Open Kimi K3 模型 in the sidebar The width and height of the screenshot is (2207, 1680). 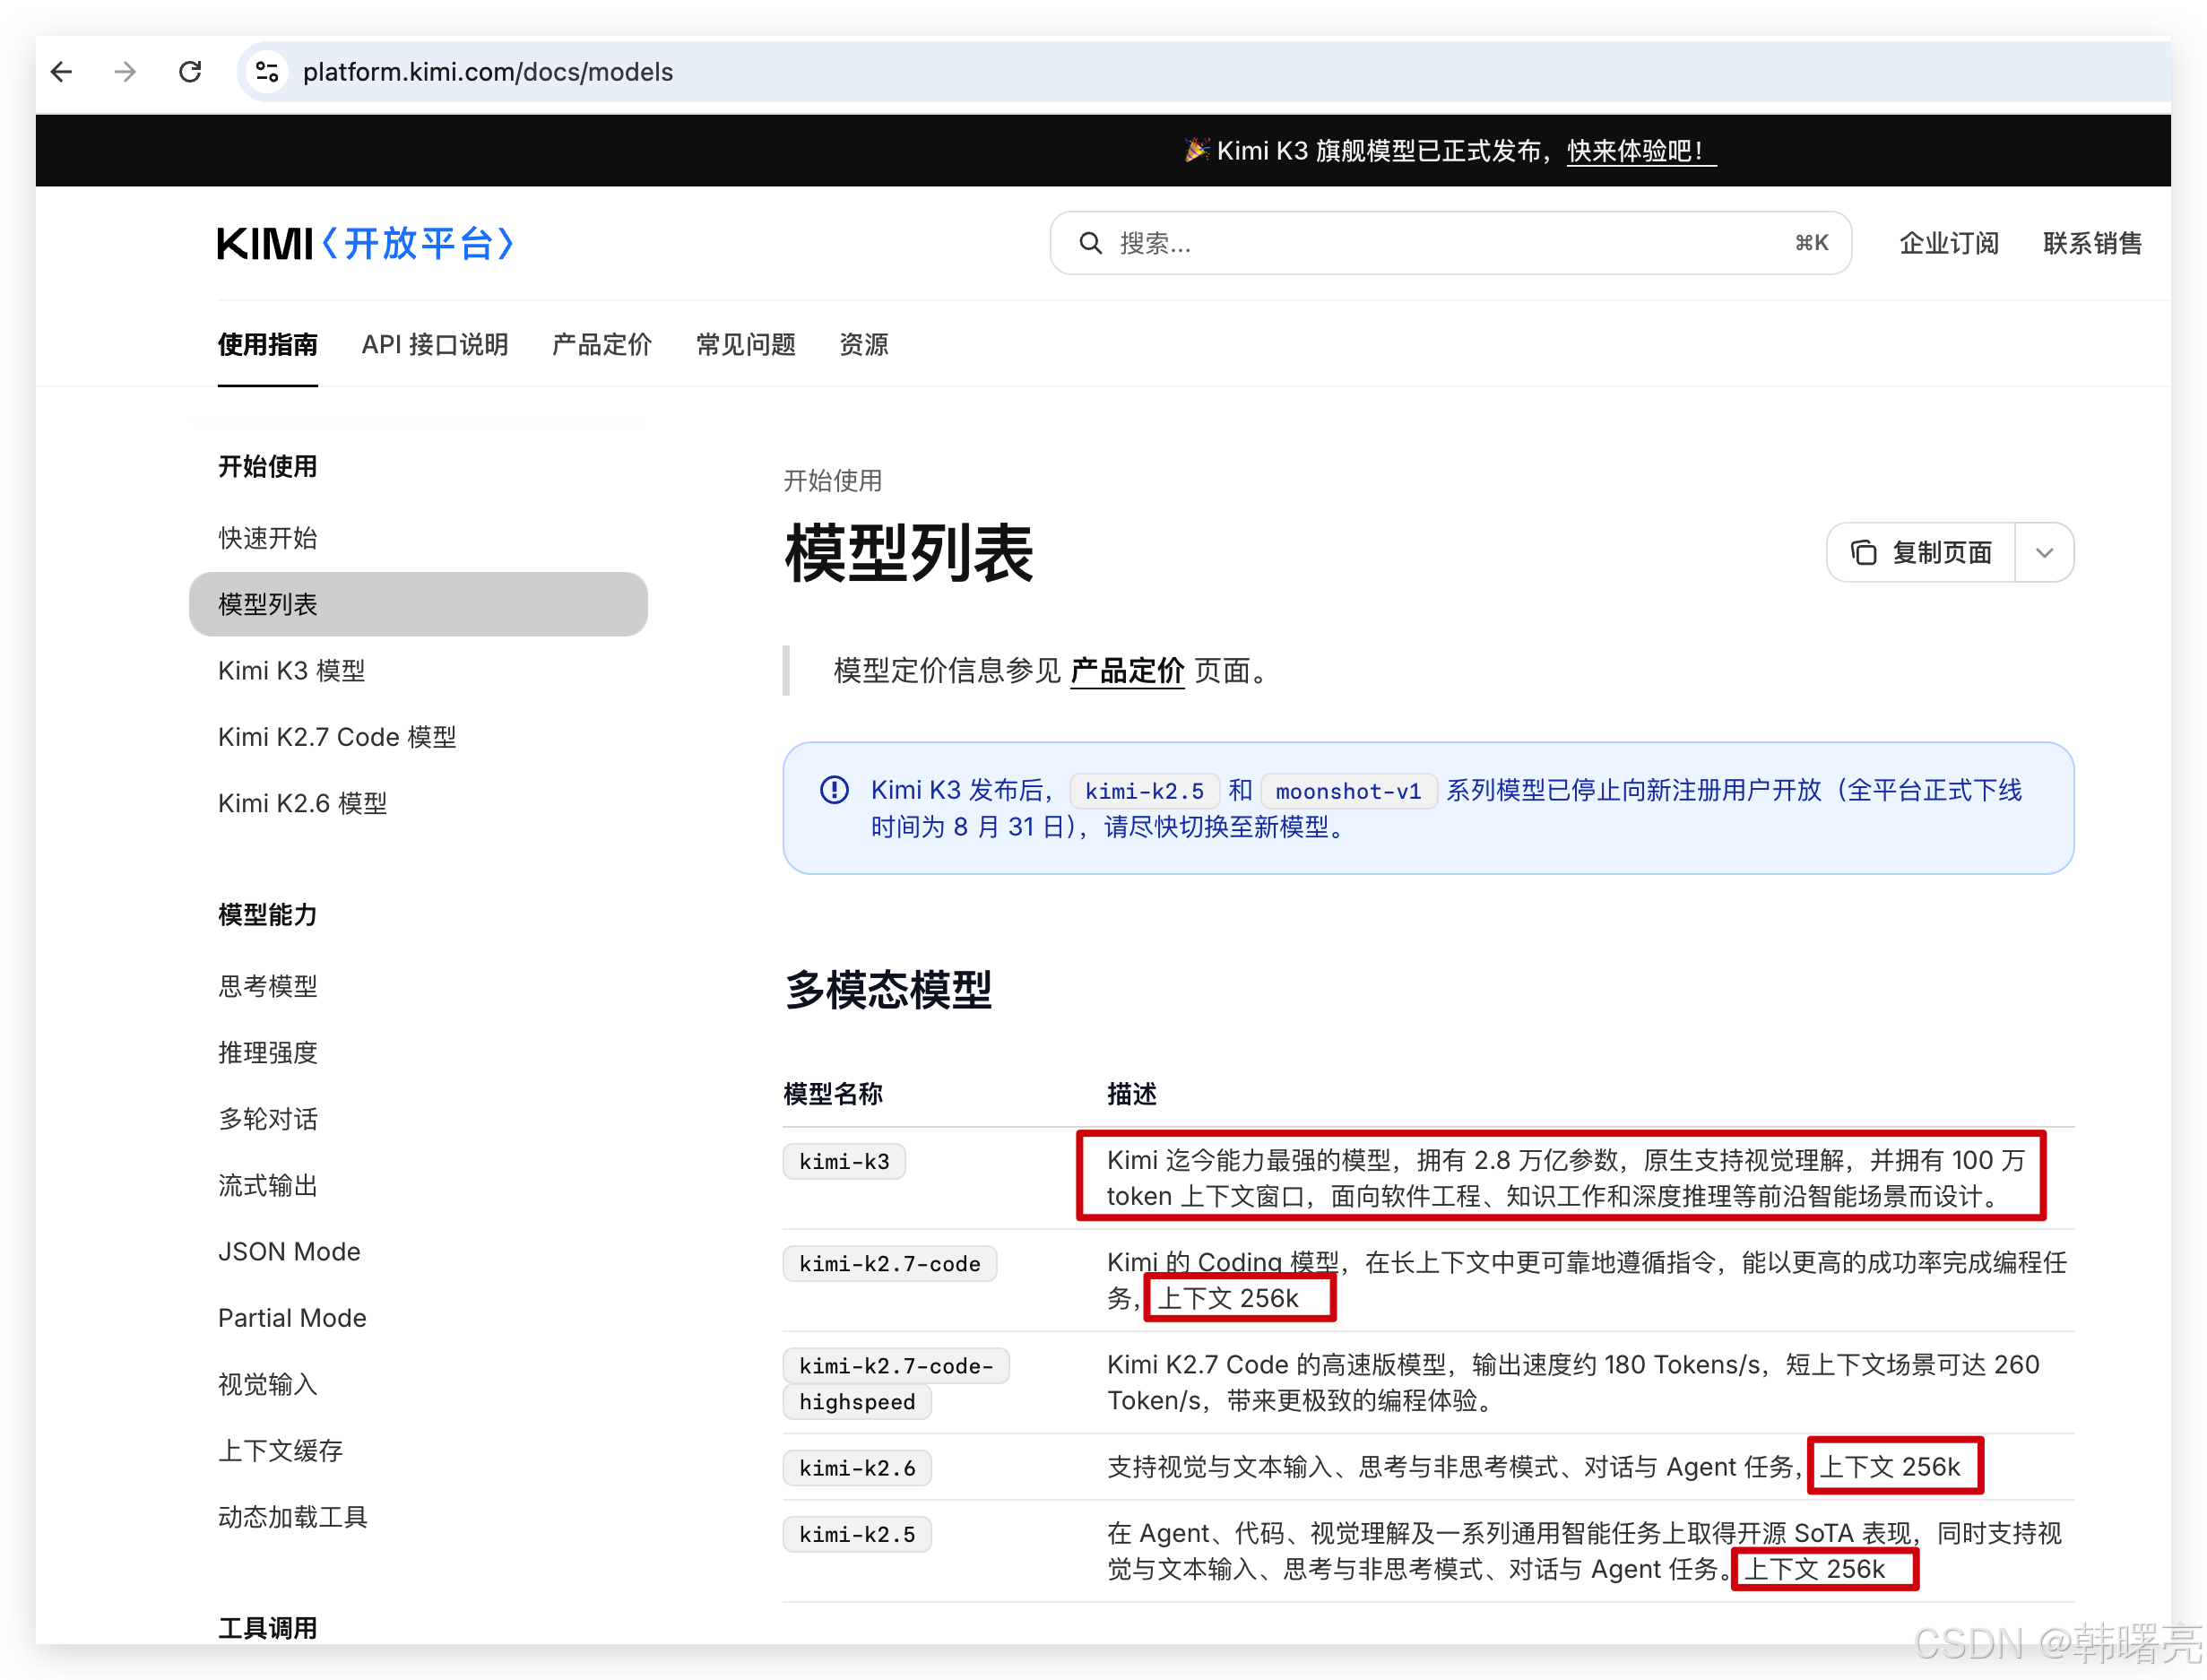tap(291, 671)
